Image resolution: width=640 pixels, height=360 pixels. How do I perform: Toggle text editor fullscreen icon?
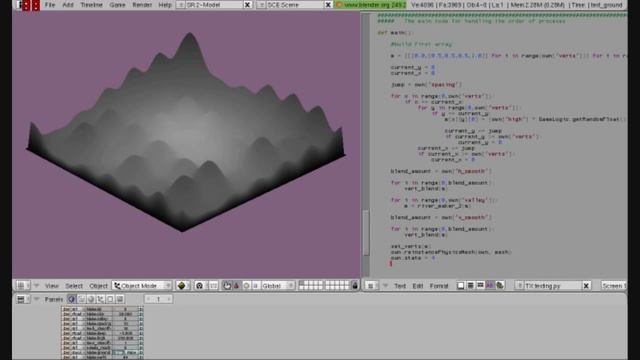pyautogui.click(x=461, y=286)
